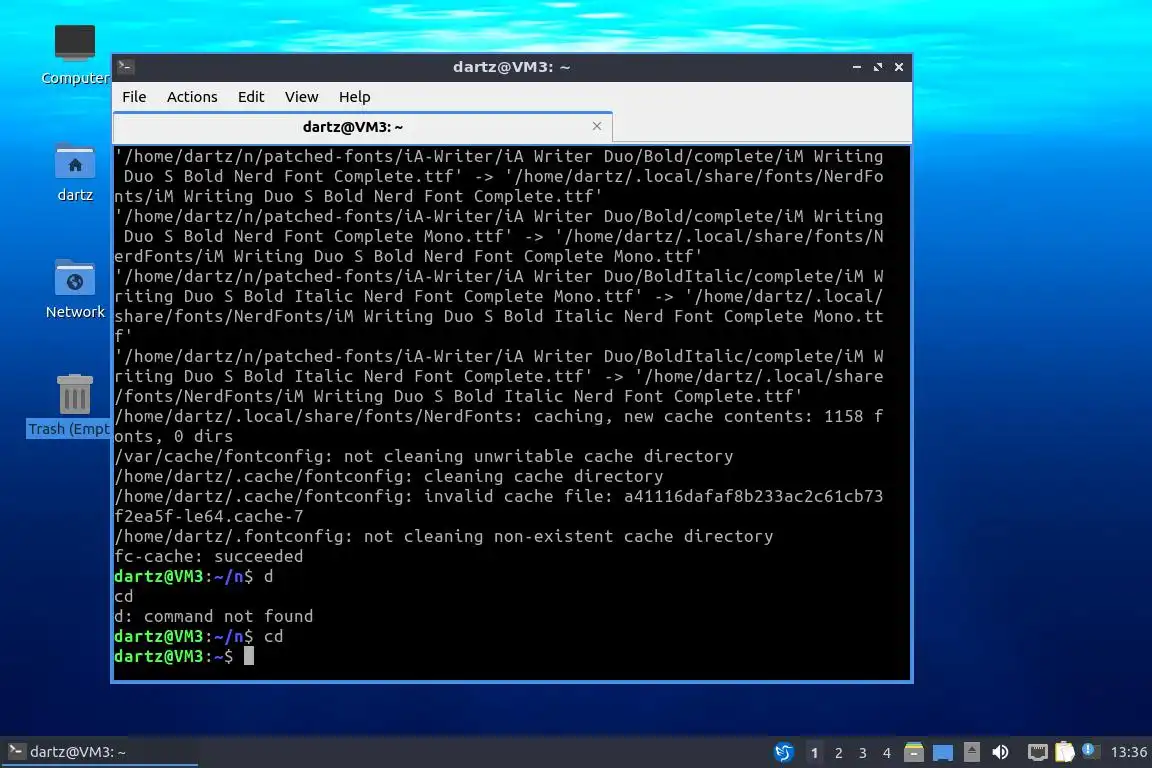Click the dartz@VM3 taskbar window button

point(99,752)
